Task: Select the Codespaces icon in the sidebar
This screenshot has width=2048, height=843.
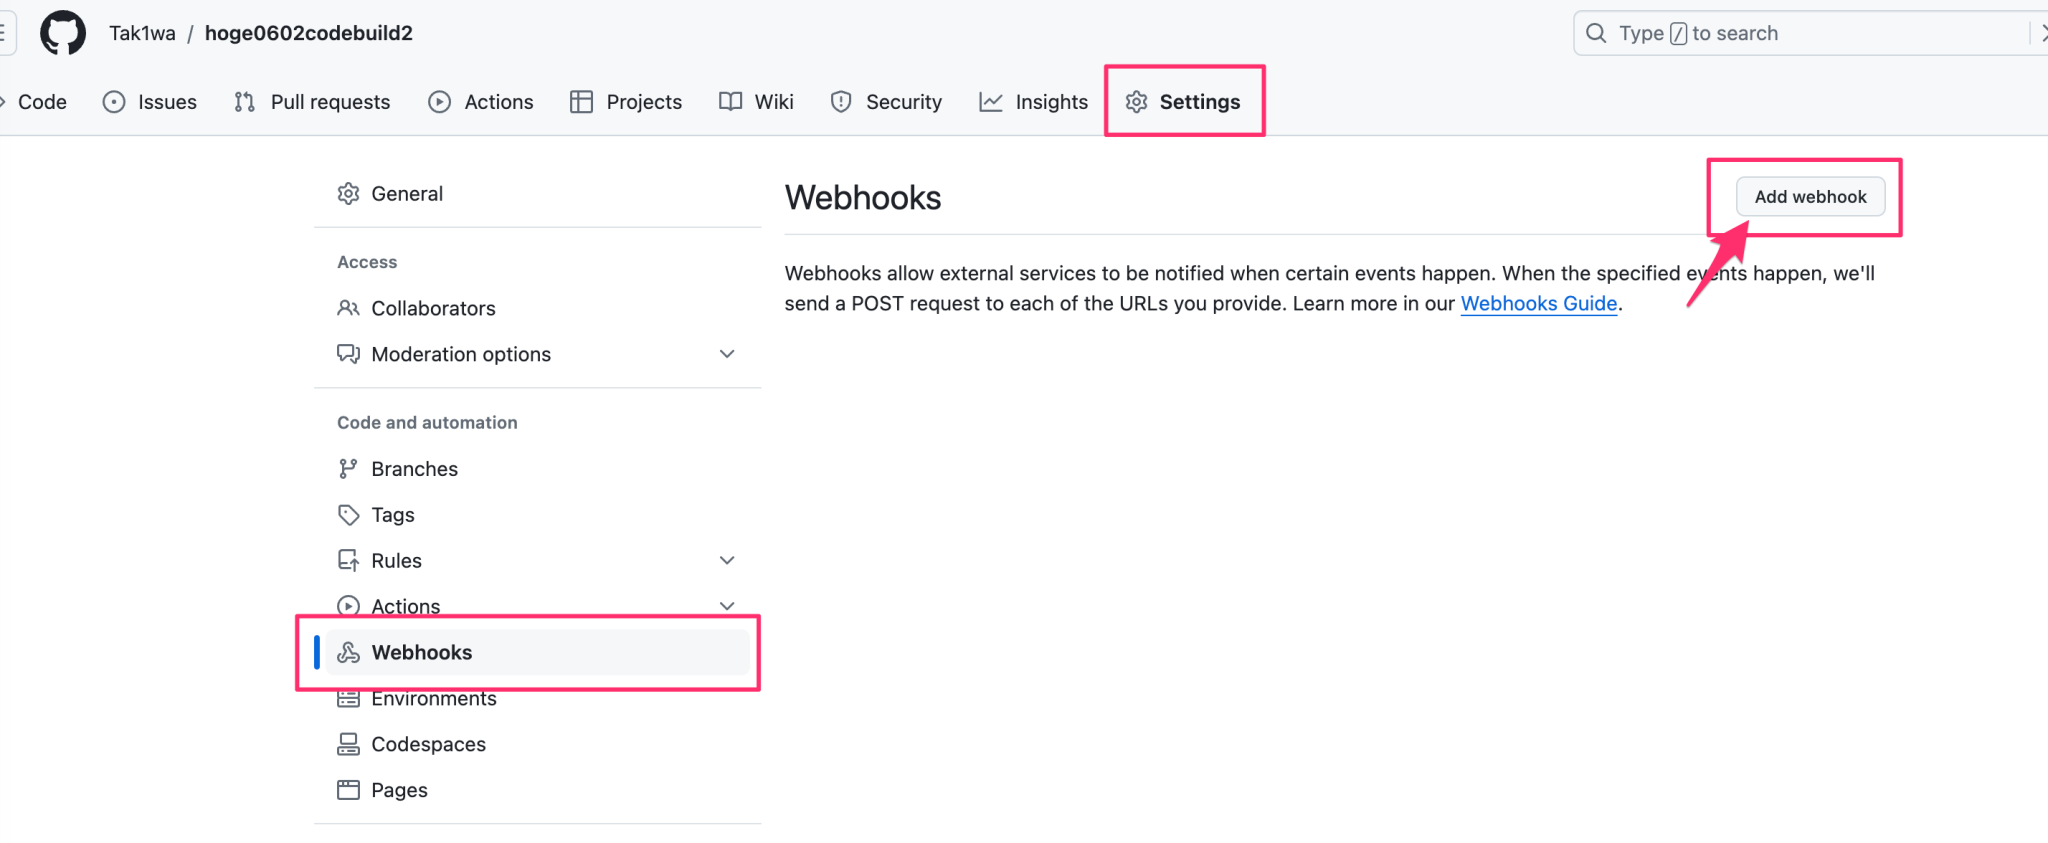Action: coord(348,743)
